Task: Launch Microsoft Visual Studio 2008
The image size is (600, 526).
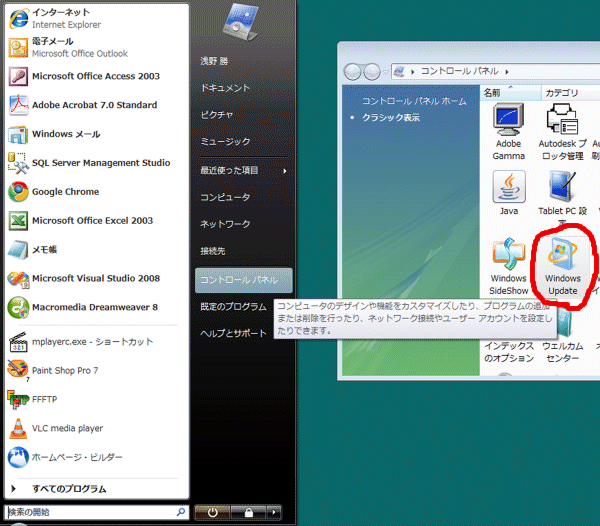Action: (x=97, y=278)
